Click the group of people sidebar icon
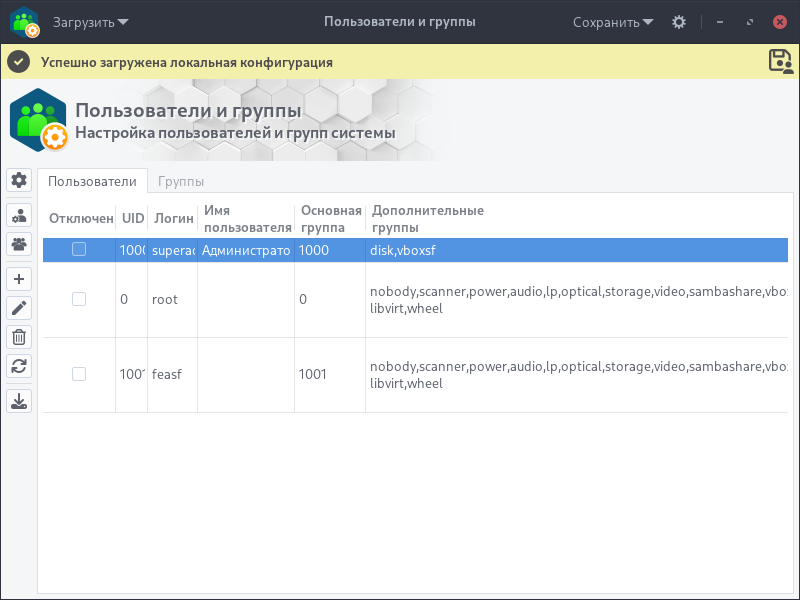This screenshot has height=600, width=800. click(19, 243)
